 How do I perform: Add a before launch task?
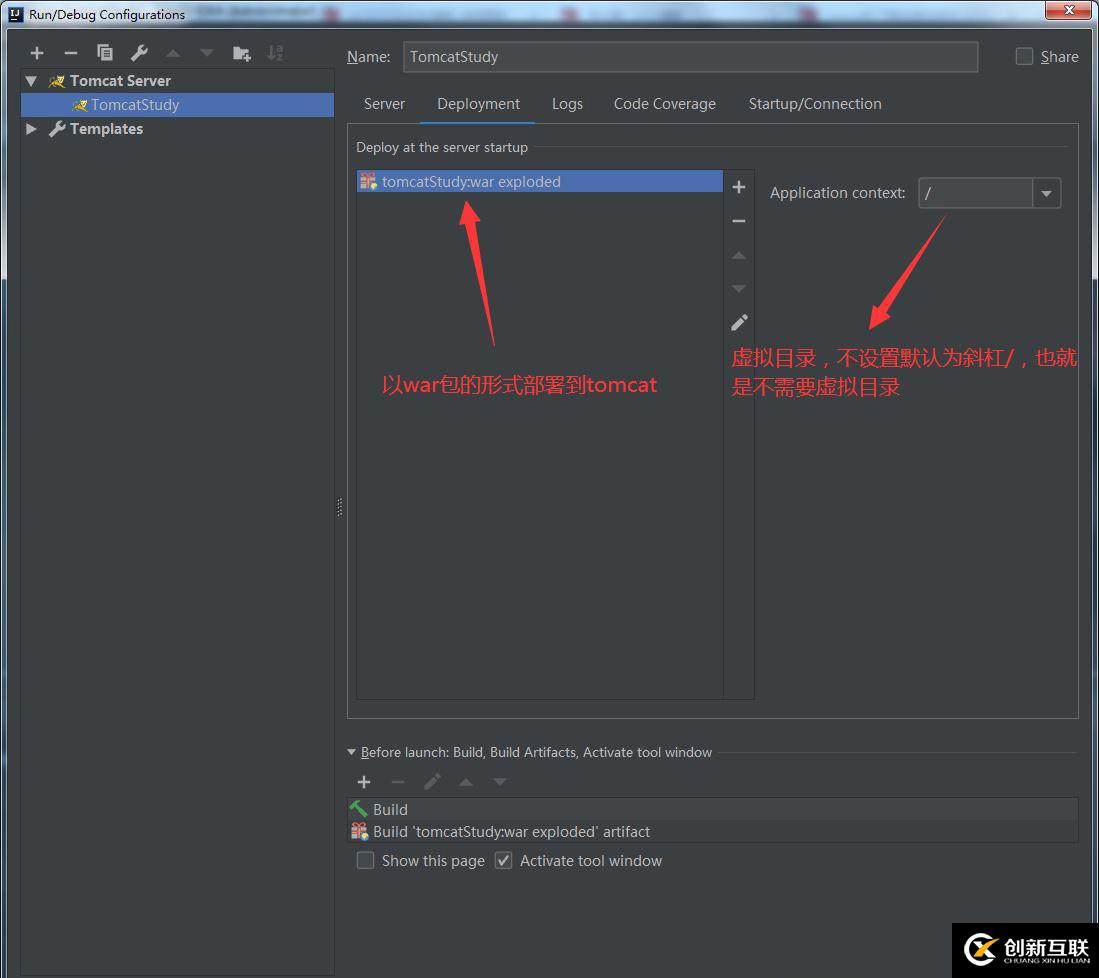click(x=364, y=782)
